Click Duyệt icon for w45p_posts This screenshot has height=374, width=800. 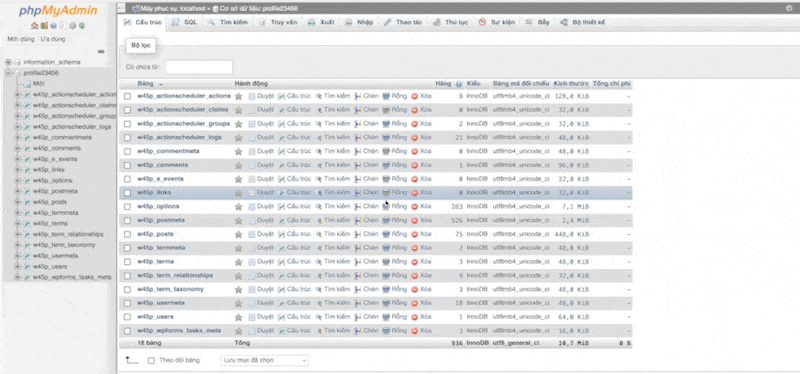[x=252, y=234]
